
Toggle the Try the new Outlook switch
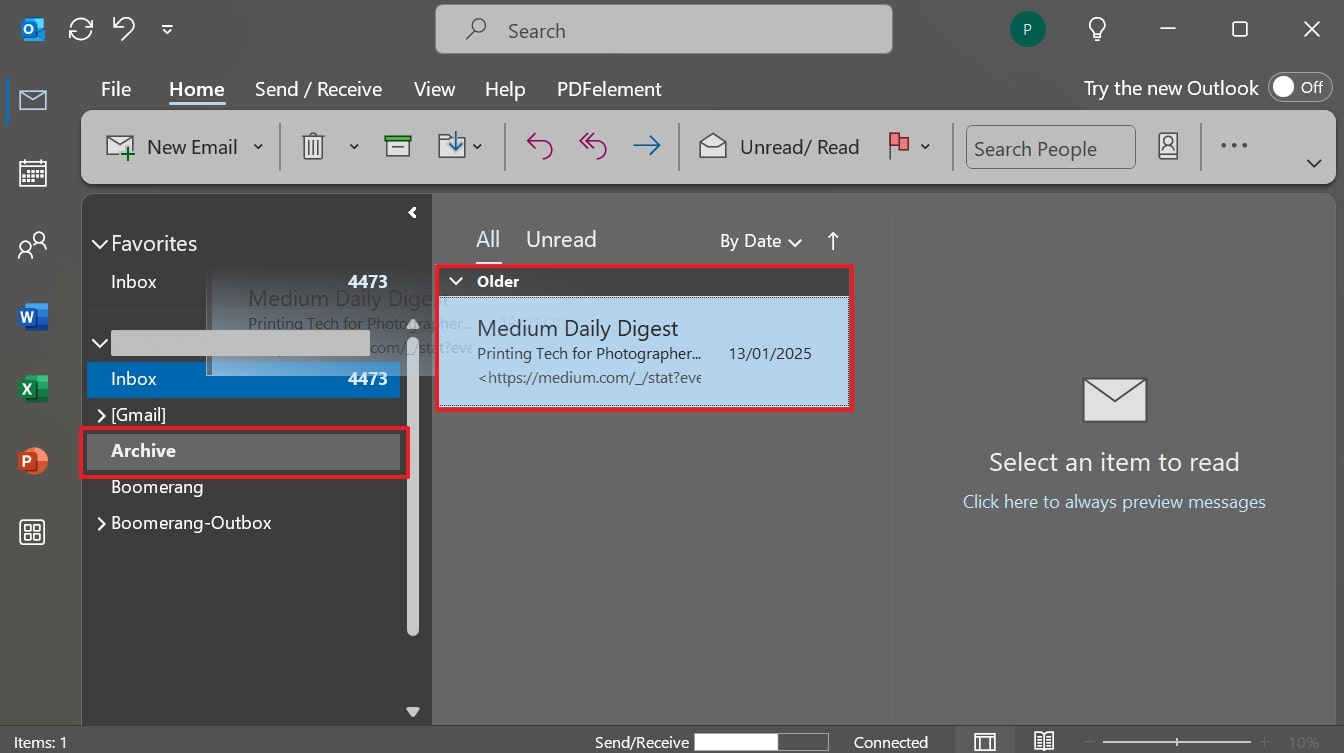1300,88
